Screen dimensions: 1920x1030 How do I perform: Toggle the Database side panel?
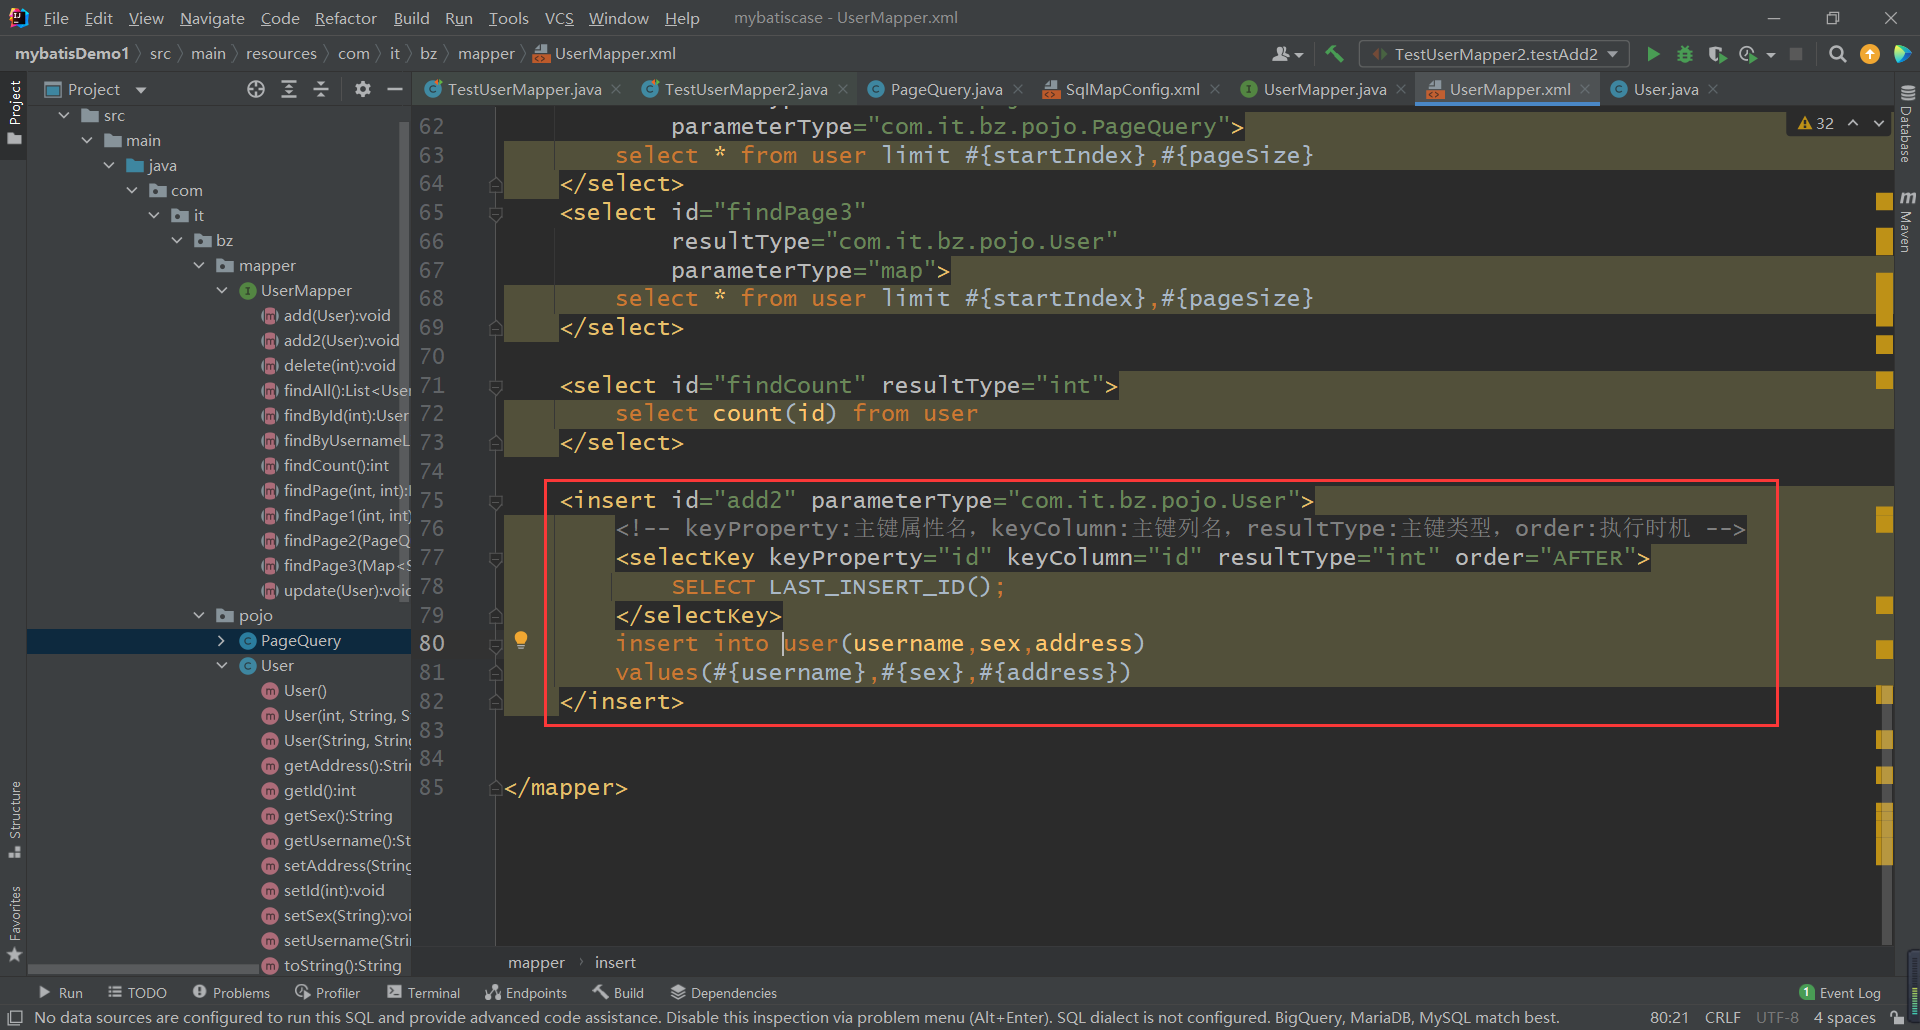coord(1906,125)
